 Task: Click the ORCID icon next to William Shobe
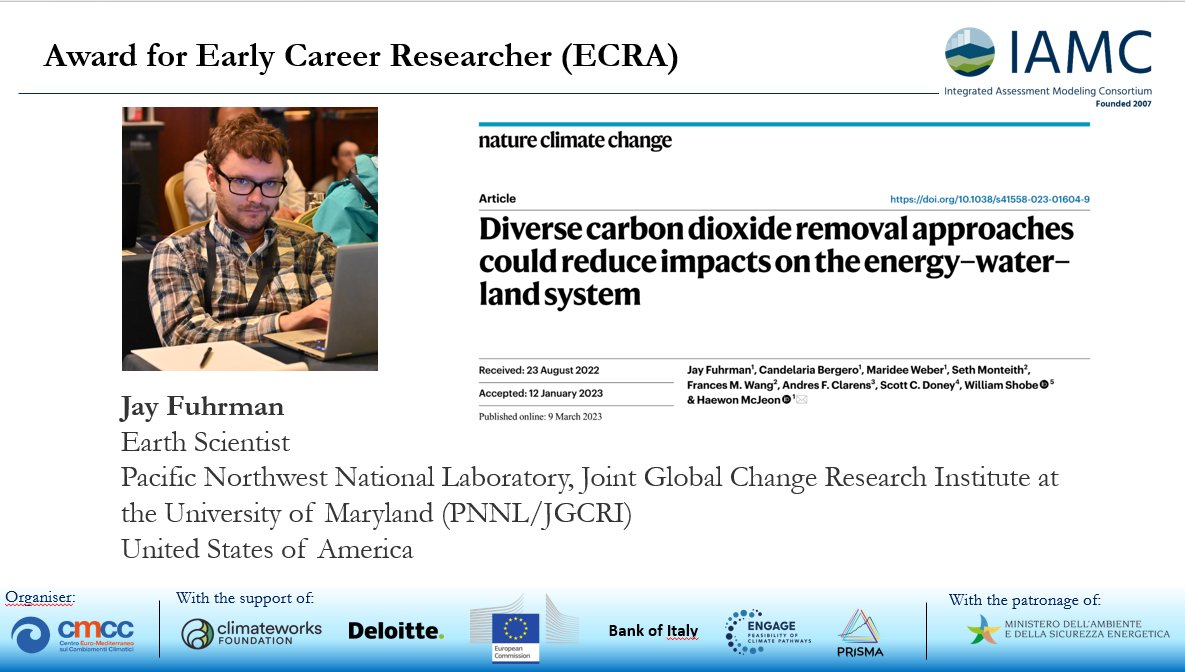[1044, 384]
